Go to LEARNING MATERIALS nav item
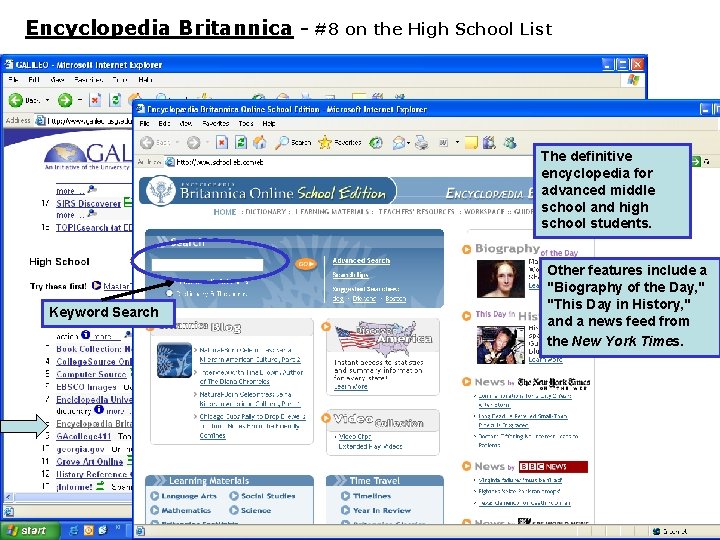 pos(332,212)
